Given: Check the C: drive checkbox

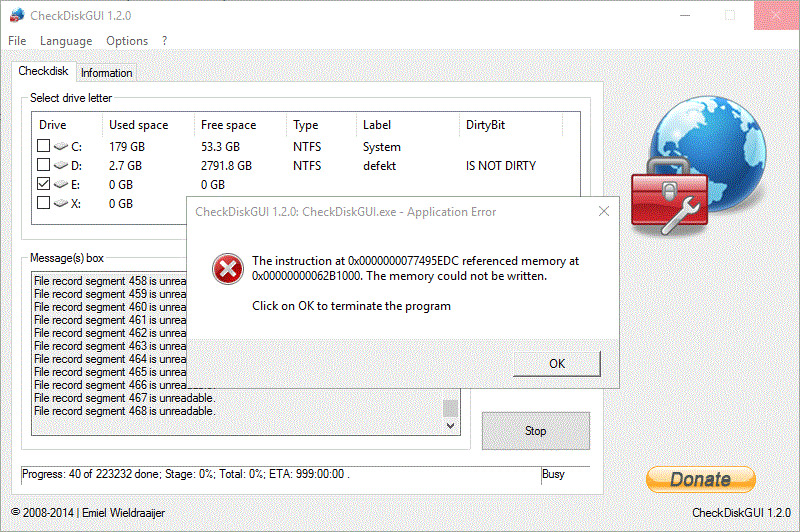Looking at the screenshot, I should pyautogui.click(x=43, y=146).
